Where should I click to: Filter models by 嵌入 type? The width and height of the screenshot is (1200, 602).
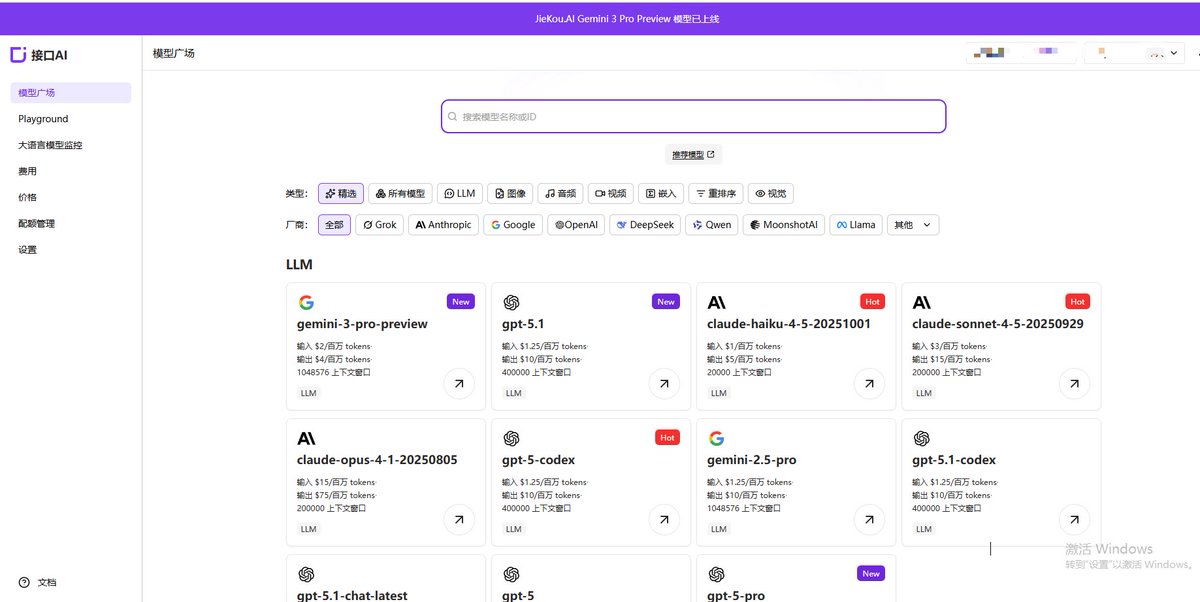661,193
